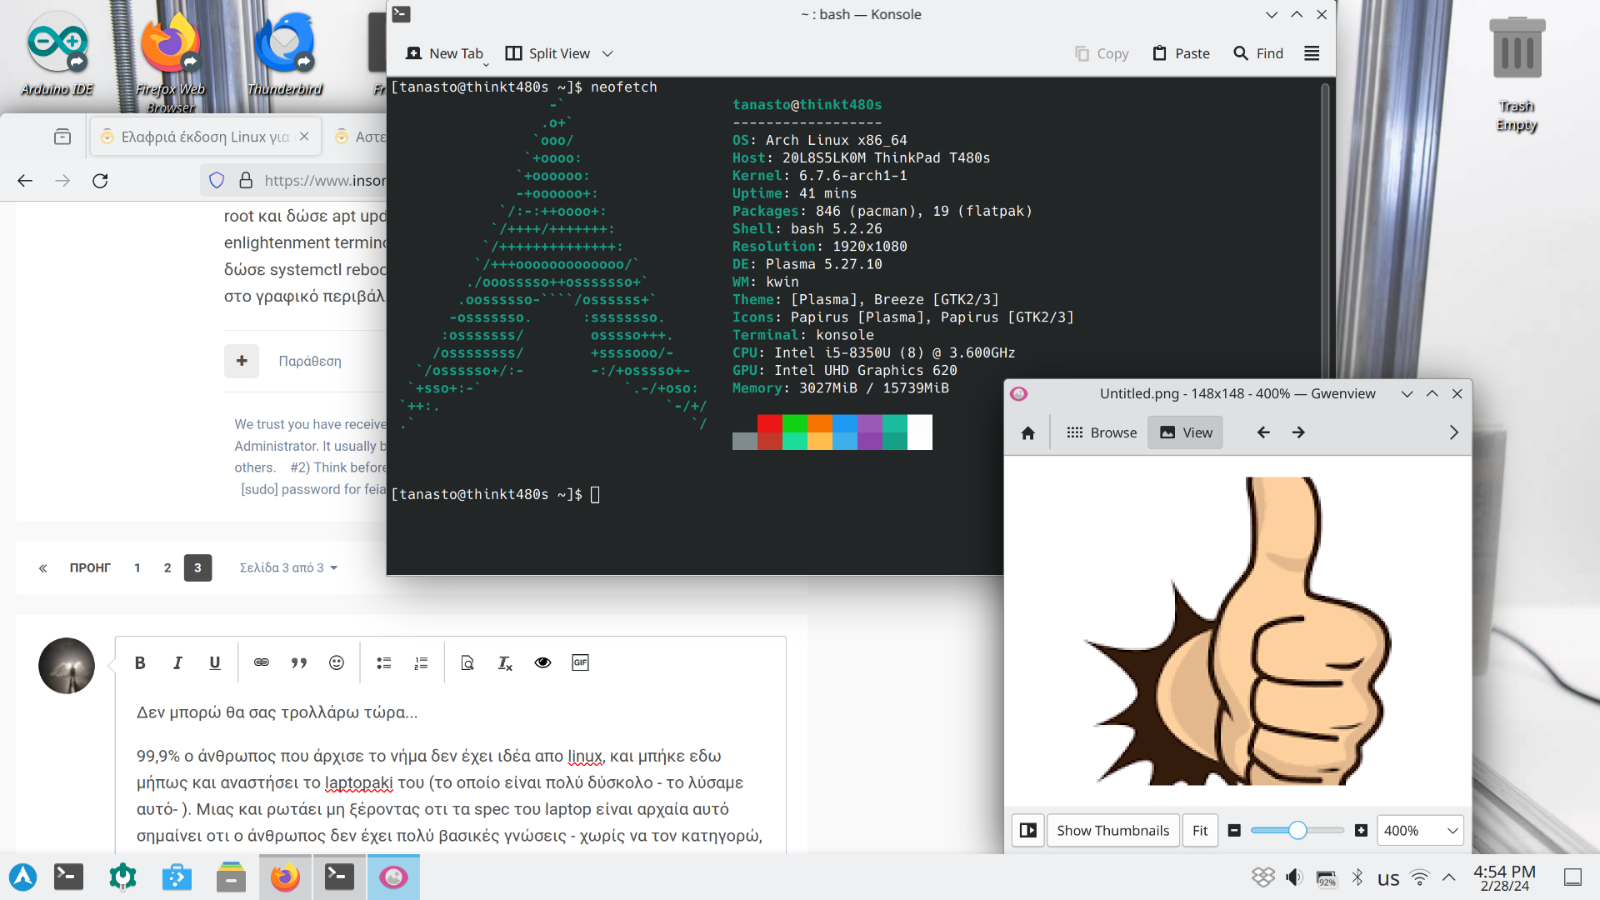1600x900 pixels.
Task: Open the Thunderbird desktop shortcut
Action: point(285,54)
